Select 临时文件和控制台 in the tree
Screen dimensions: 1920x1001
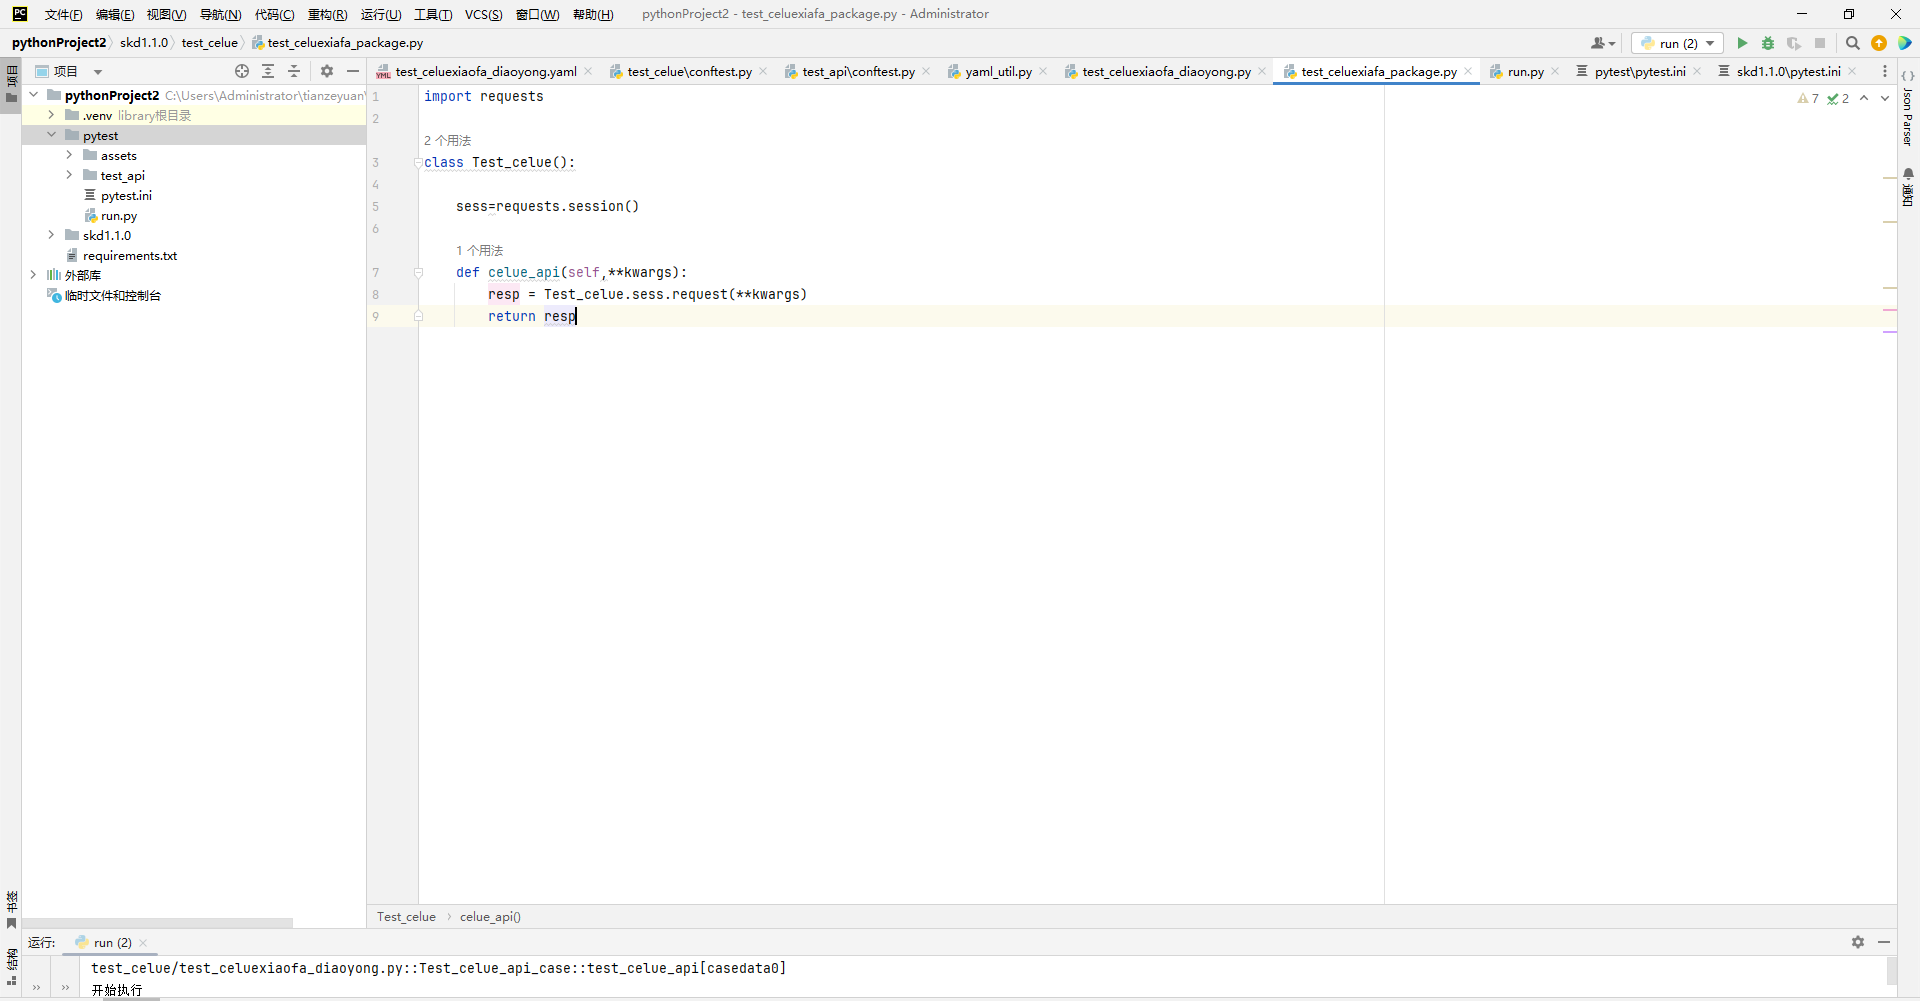[x=112, y=295]
